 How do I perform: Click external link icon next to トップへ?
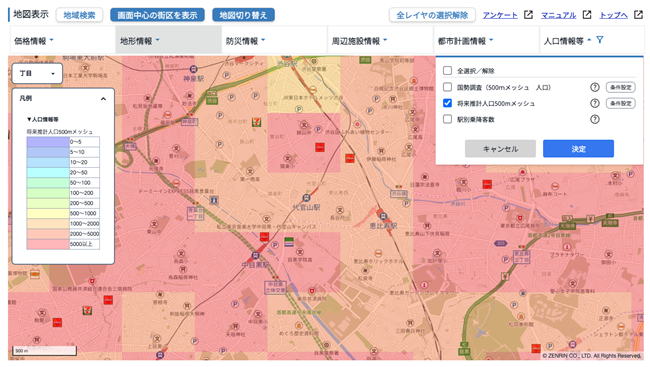pos(638,15)
